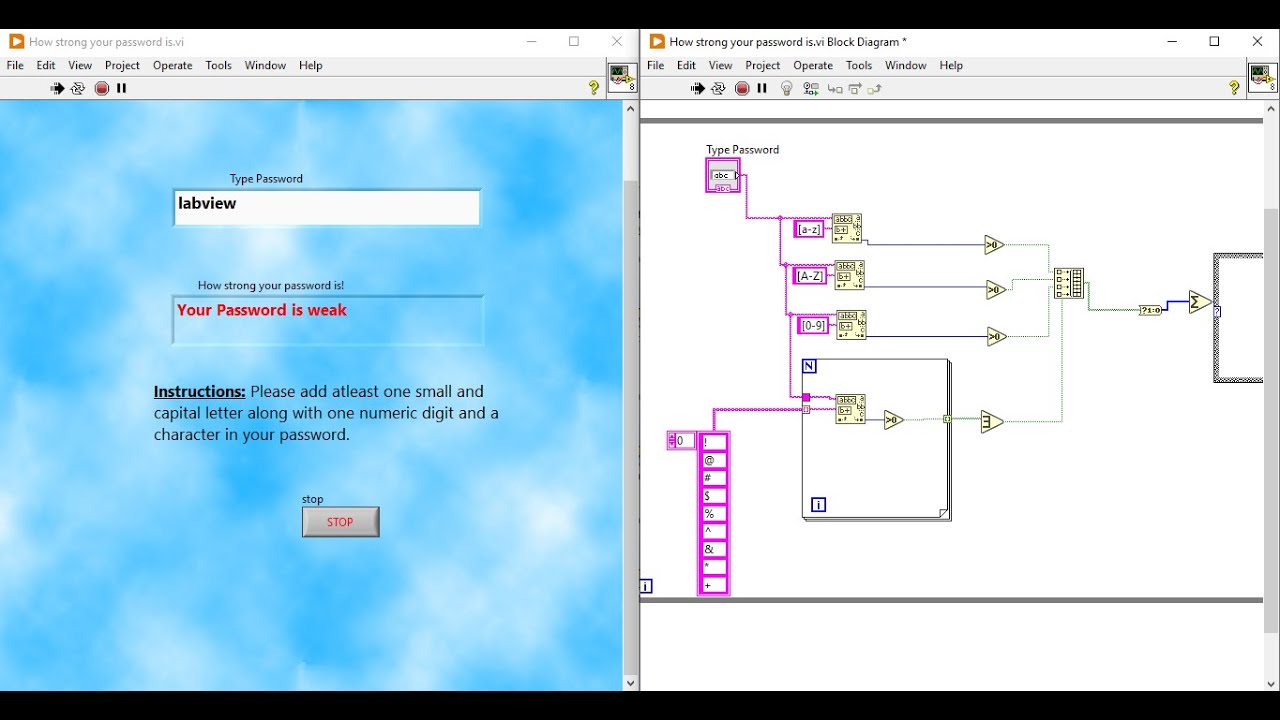Select the '&' array element
Screen dimensions: 1280x720
point(714,550)
